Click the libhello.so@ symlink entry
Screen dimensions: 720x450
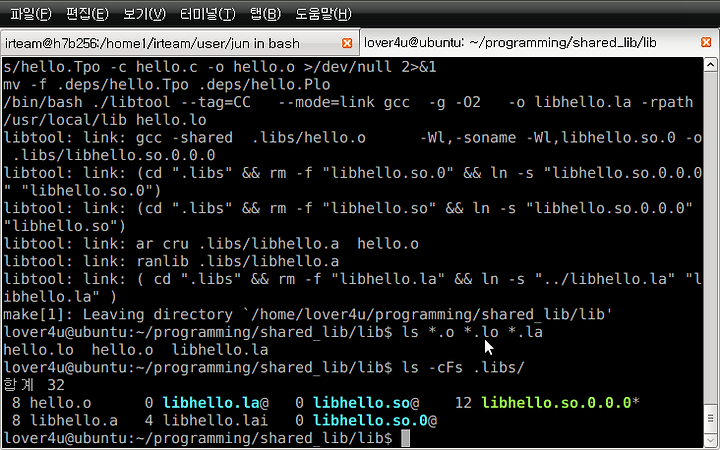click(366, 403)
